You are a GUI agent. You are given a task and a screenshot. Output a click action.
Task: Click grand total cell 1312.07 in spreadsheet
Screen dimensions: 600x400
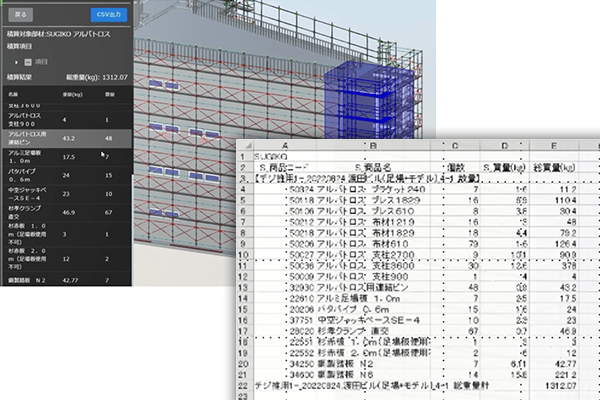coord(554,386)
